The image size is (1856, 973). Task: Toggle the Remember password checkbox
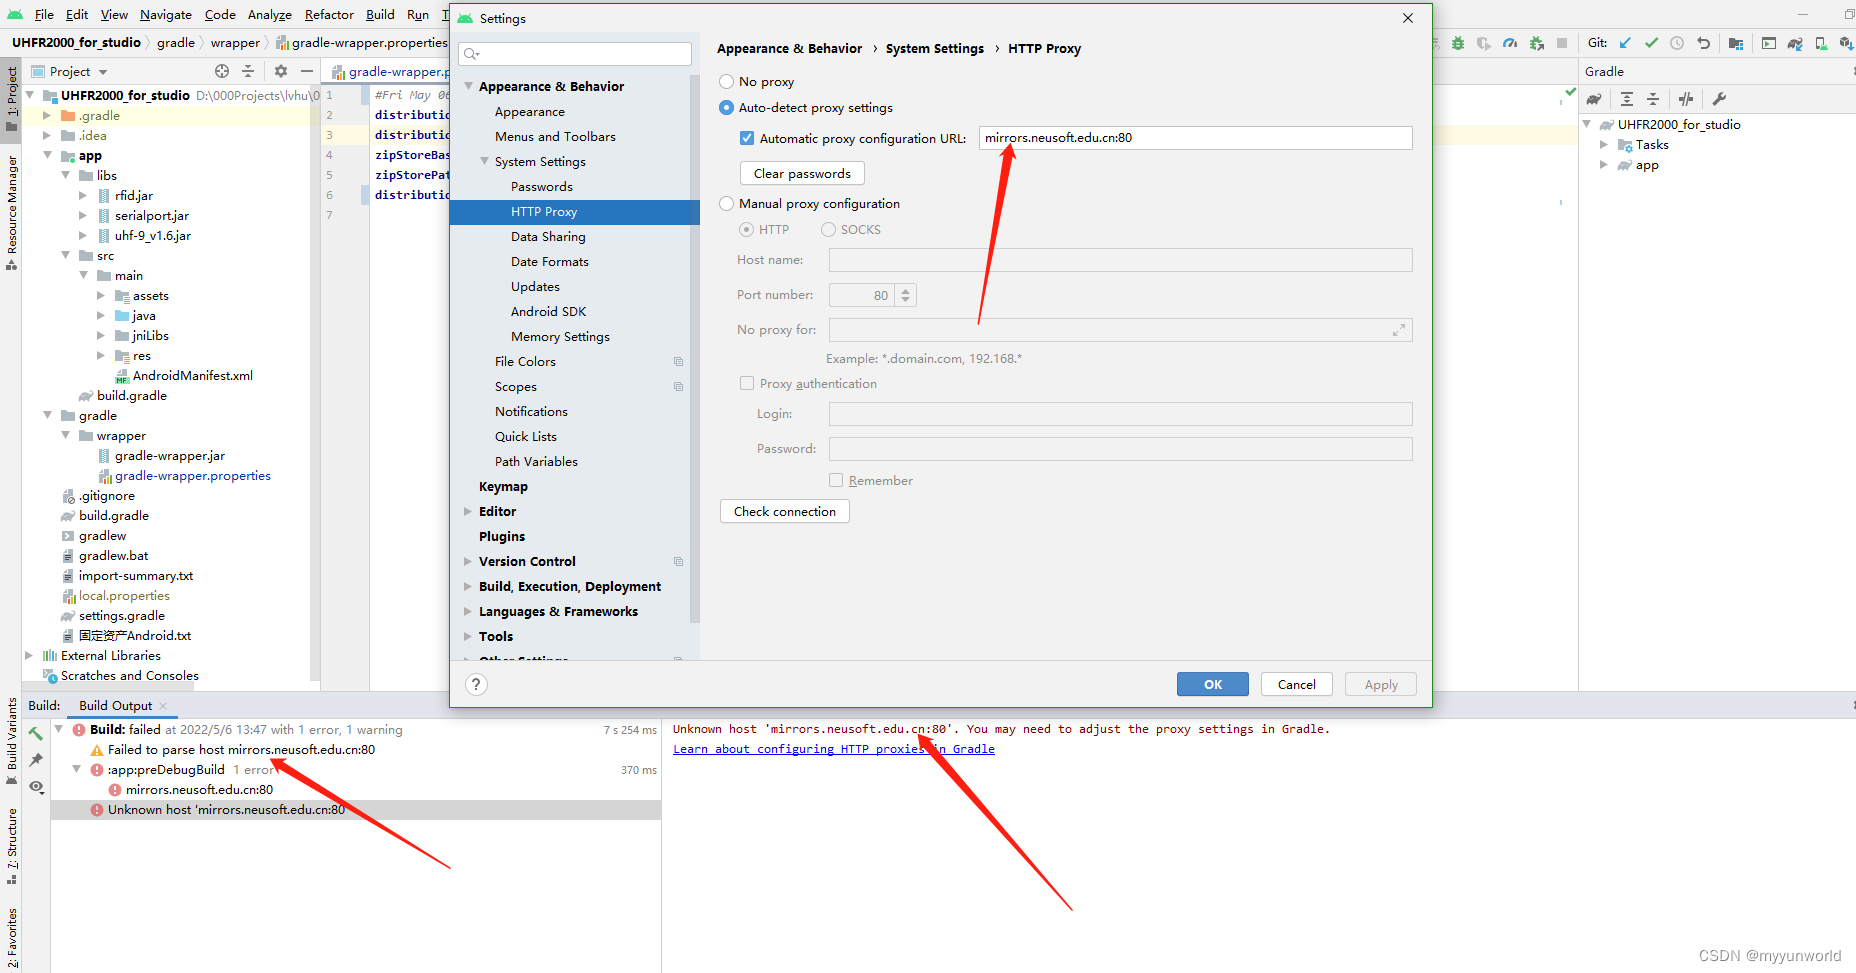point(836,481)
